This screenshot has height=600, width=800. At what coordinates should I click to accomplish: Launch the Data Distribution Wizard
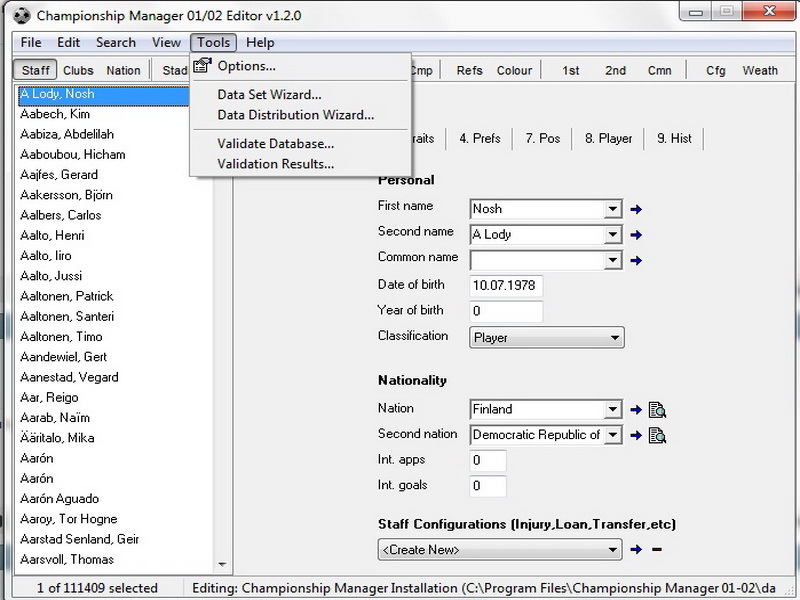click(x=300, y=115)
